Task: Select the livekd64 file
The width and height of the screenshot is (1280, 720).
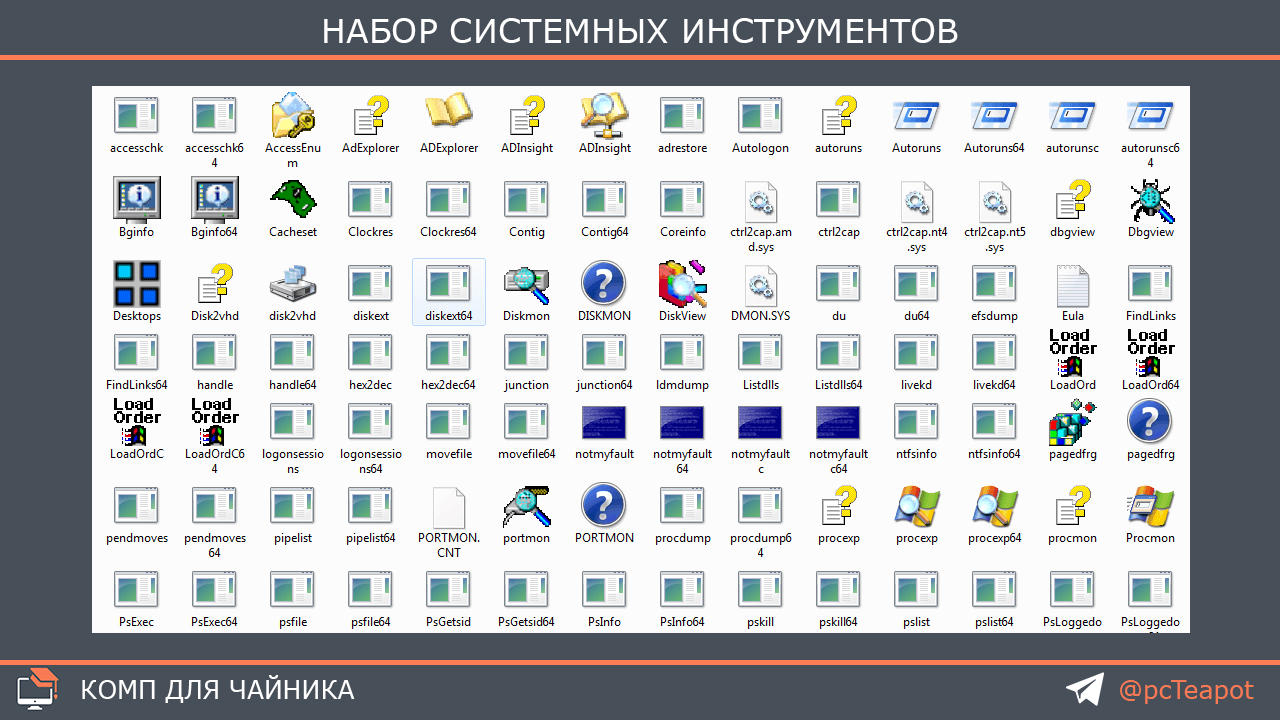Action: [x=994, y=353]
